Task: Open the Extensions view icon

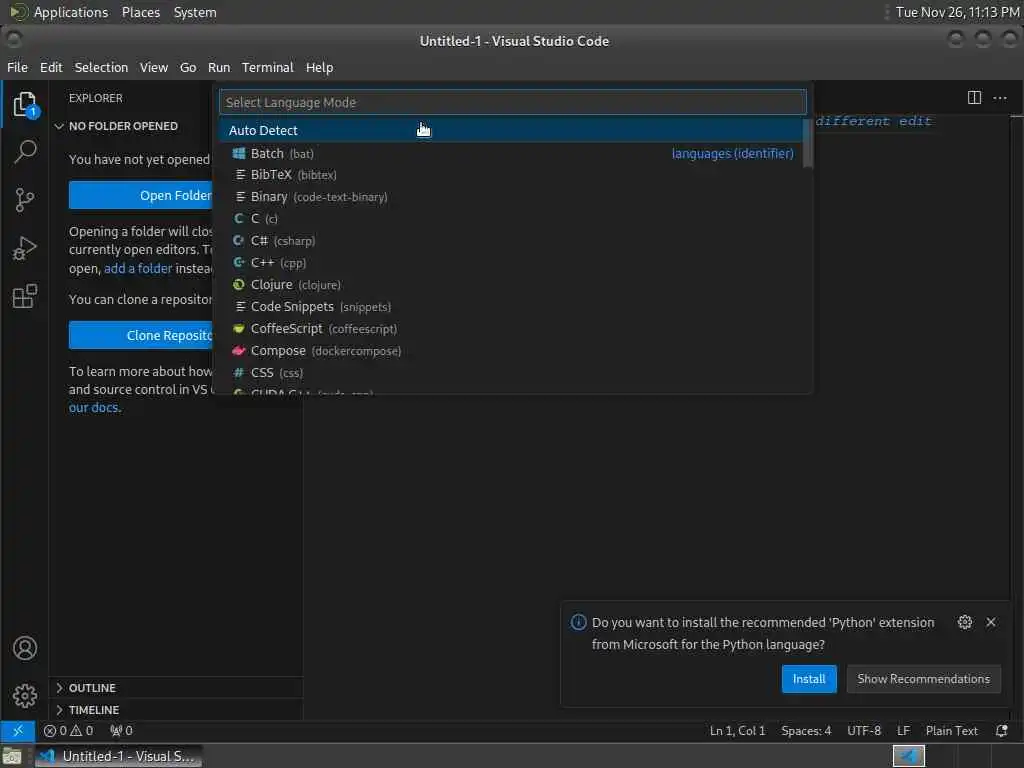Action: pos(25,296)
